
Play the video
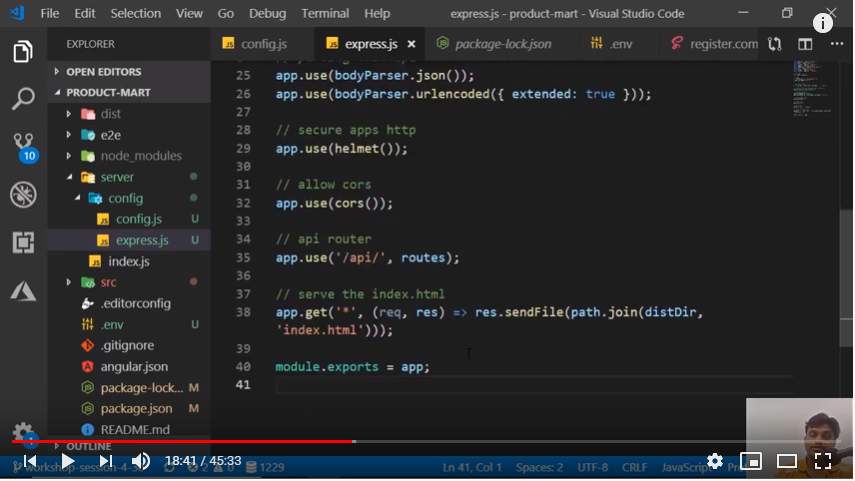(x=67, y=461)
